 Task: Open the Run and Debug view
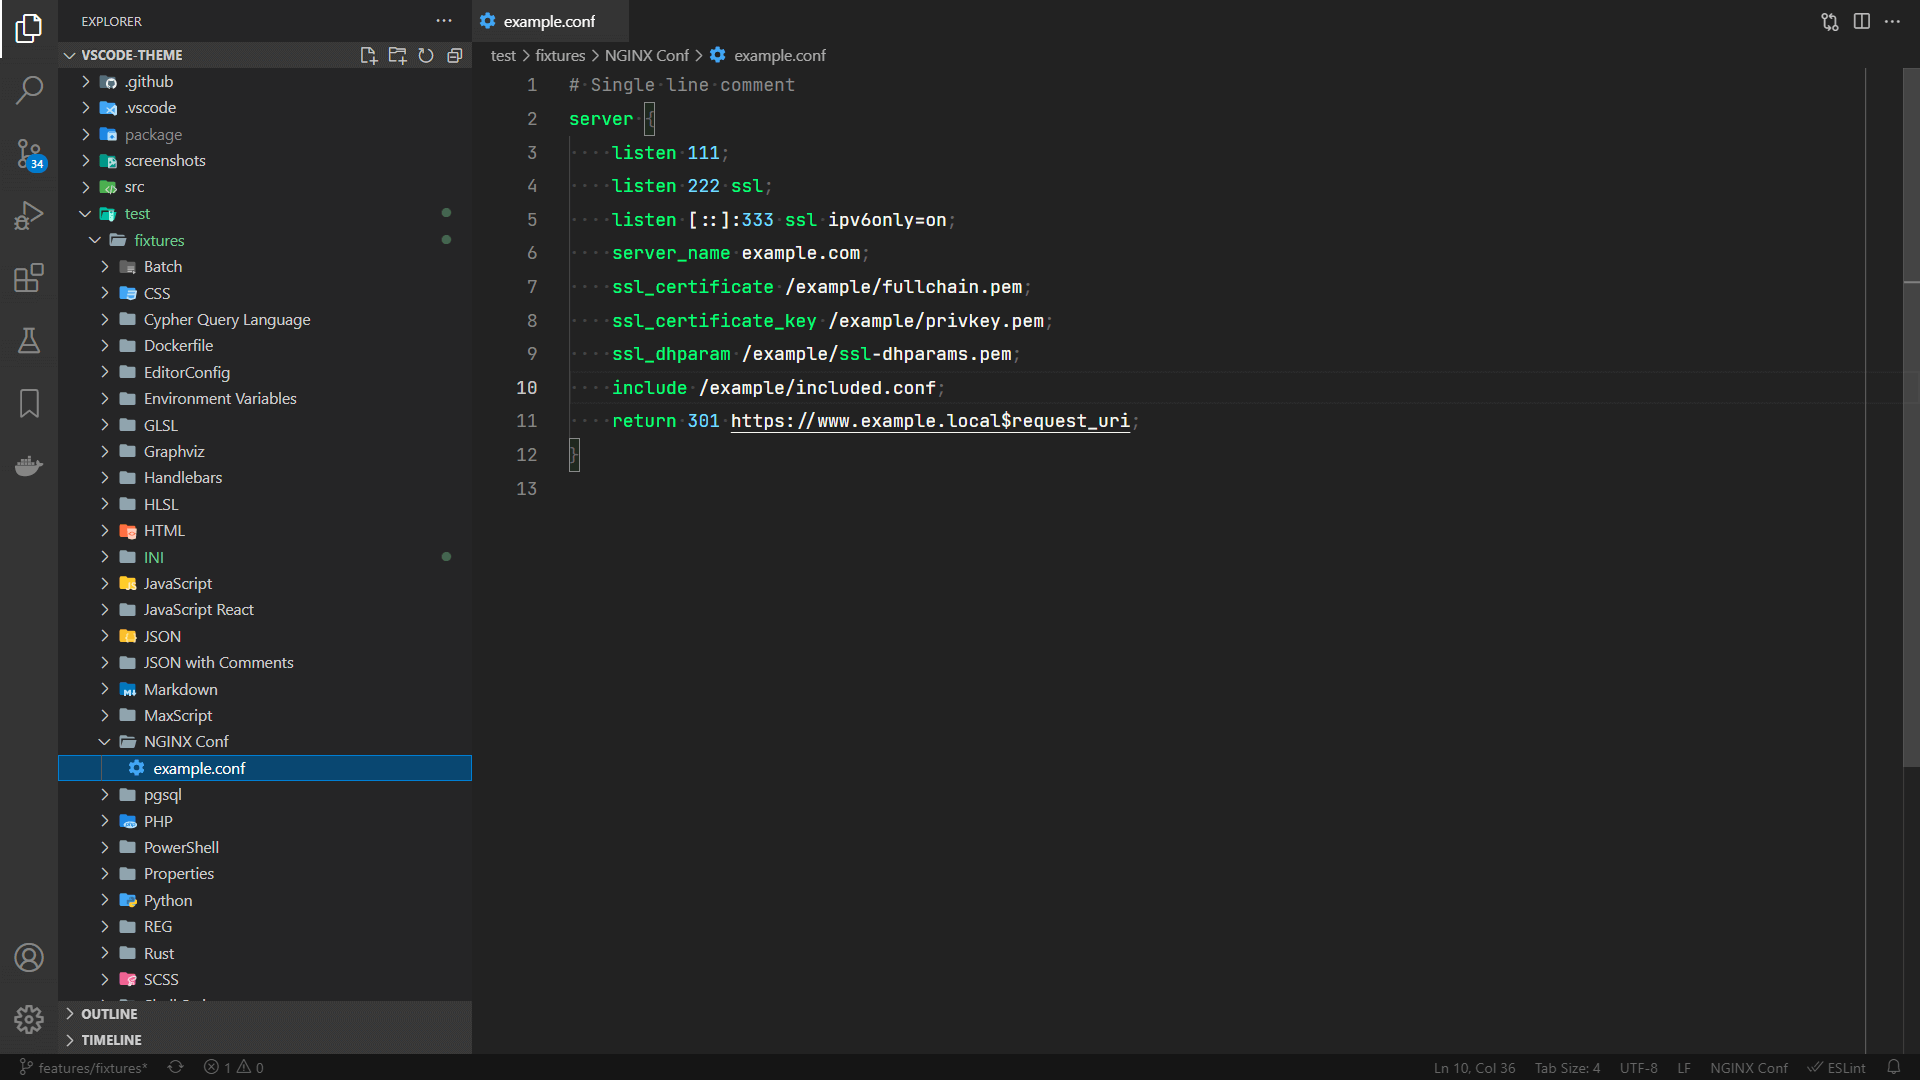[29, 215]
